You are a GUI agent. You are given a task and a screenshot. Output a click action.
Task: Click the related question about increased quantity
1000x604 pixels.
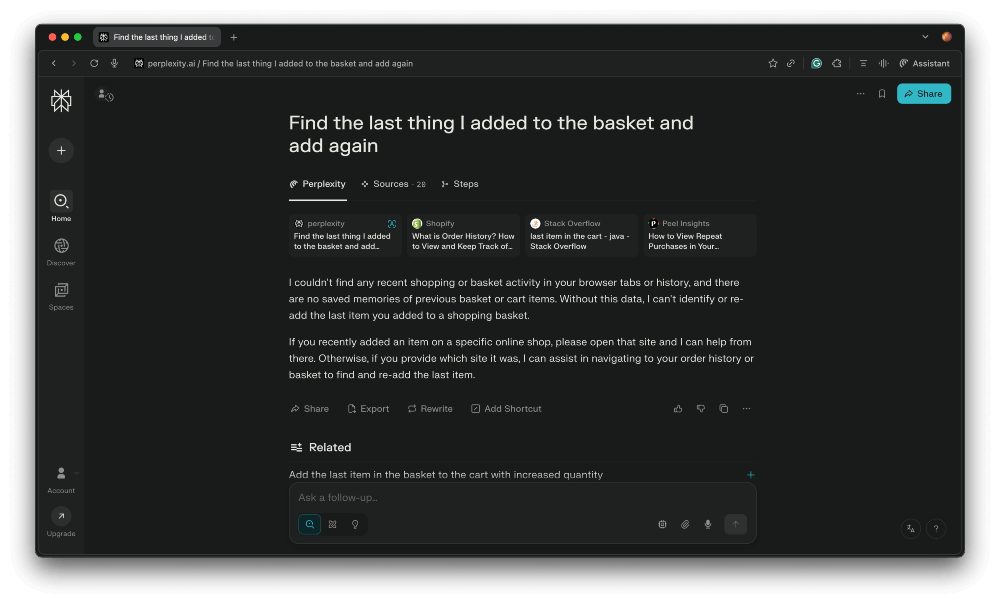point(446,475)
